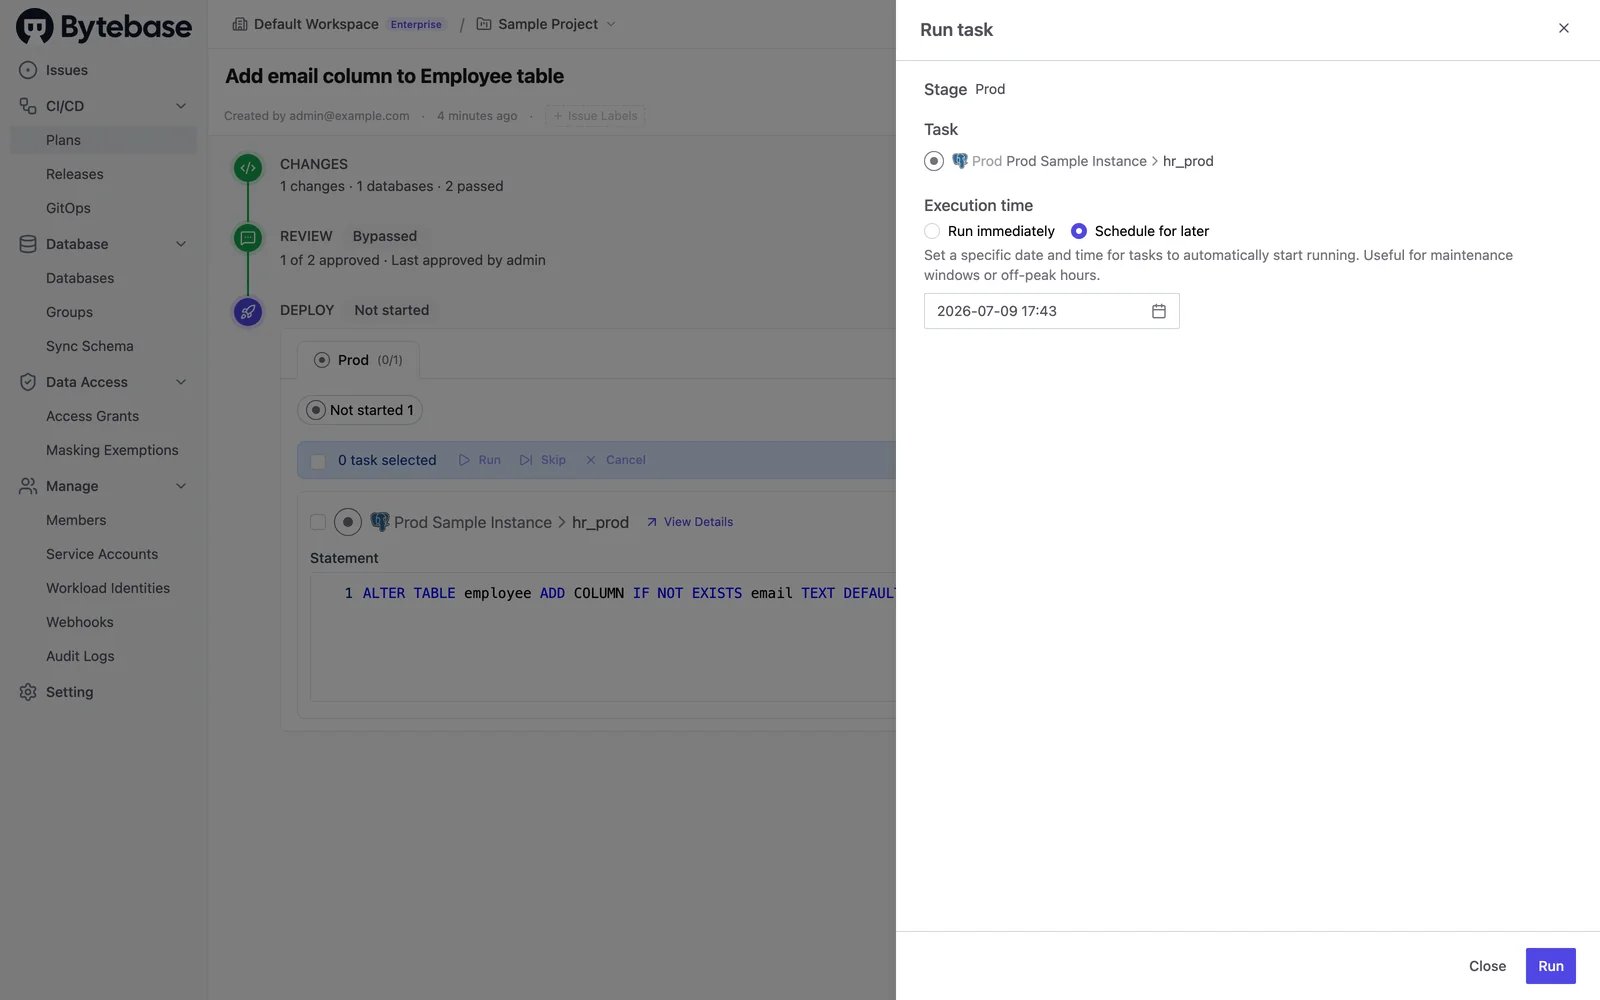Viewport: 1600px width, 1000px height.
Task: Open GitOps in the sidebar
Action: (68, 208)
